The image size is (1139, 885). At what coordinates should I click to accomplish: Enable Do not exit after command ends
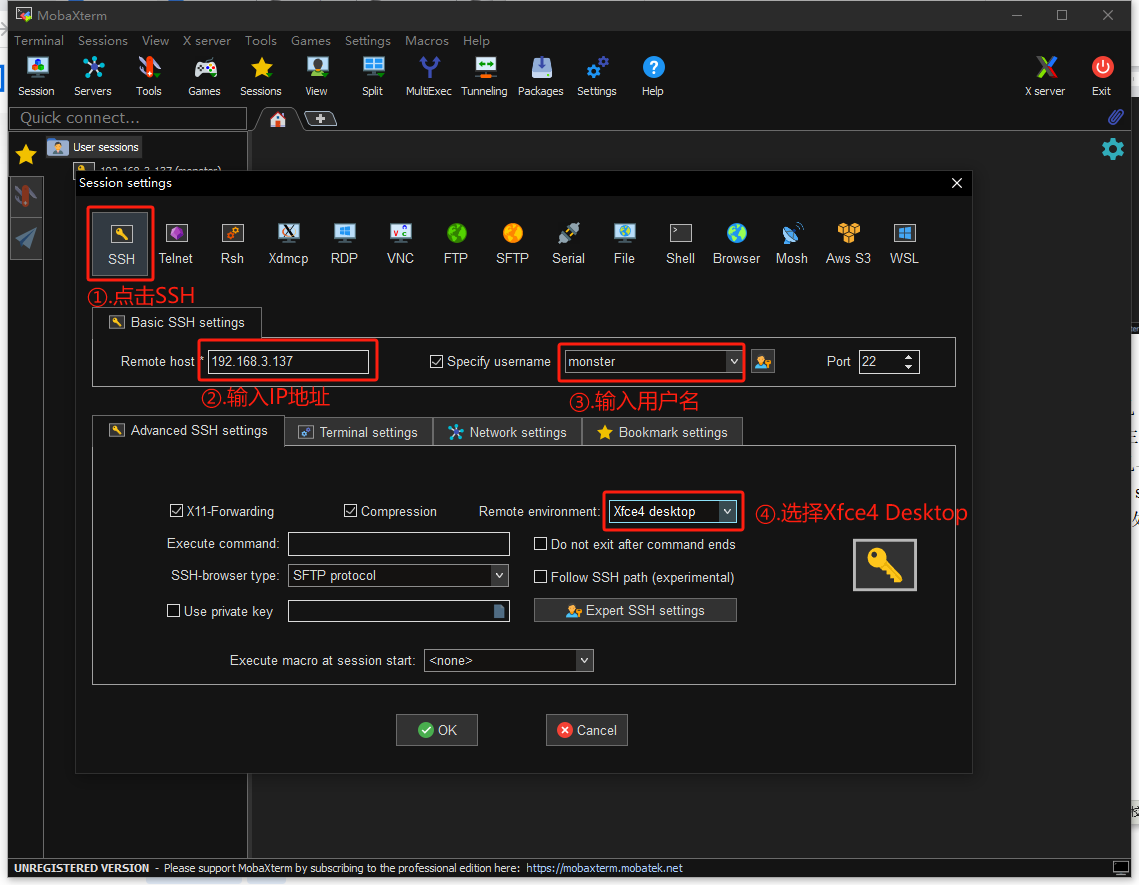tap(540, 543)
